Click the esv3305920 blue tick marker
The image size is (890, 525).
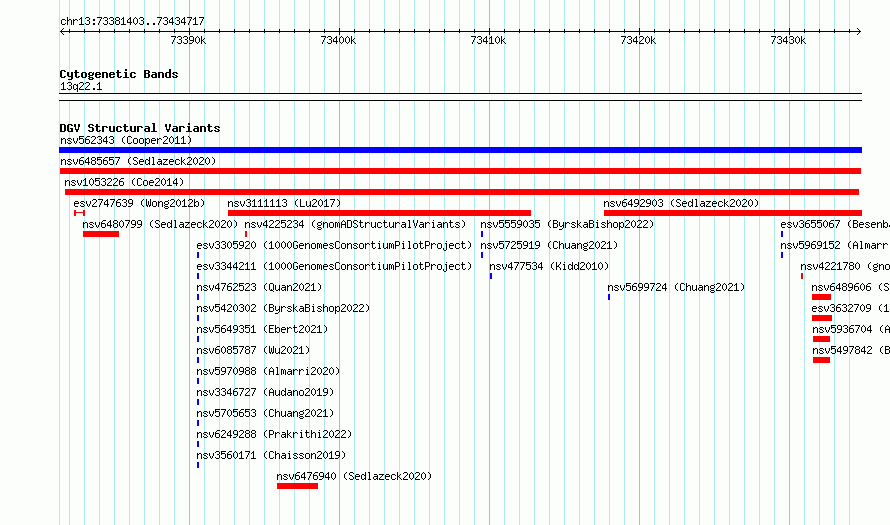pos(198,255)
